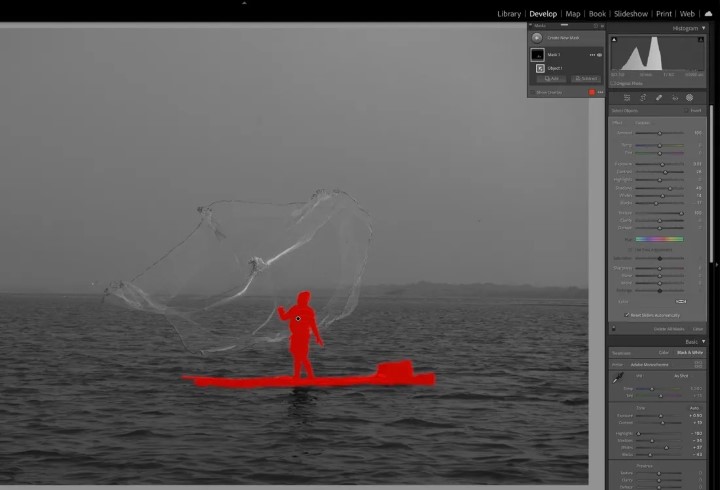This screenshot has width=720, height=490.
Task: Click the Basic Highlights slider
Action: pyautogui.click(x=659, y=434)
